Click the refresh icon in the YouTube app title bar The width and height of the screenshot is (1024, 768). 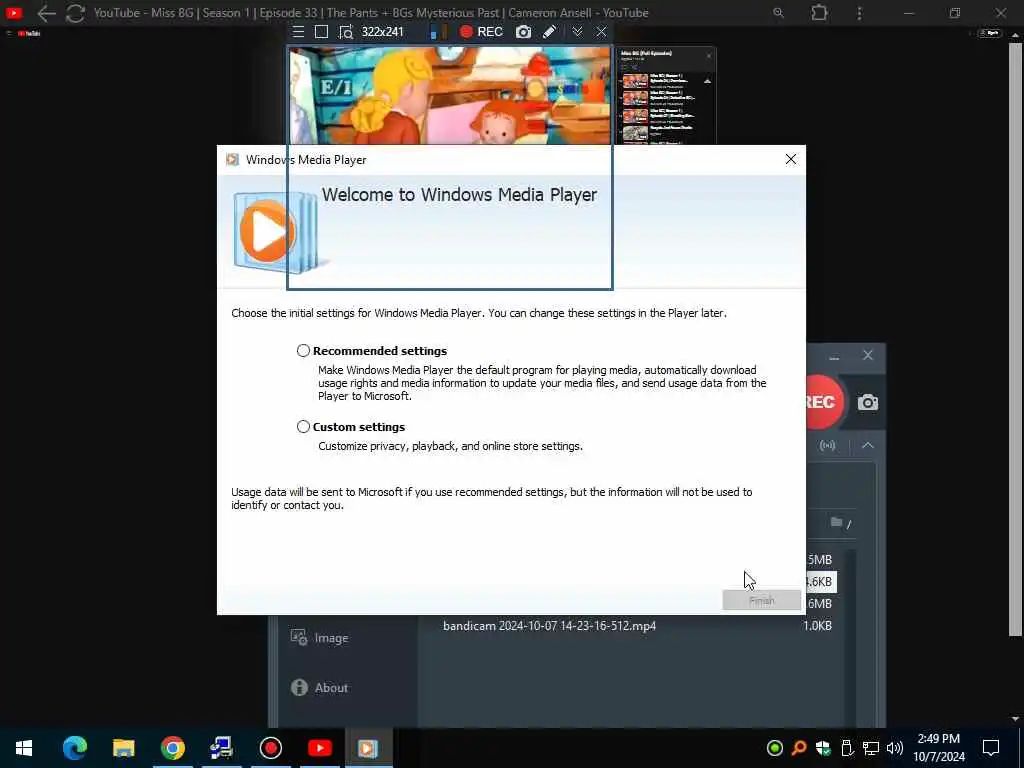pyautogui.click(x=75, y=13)
